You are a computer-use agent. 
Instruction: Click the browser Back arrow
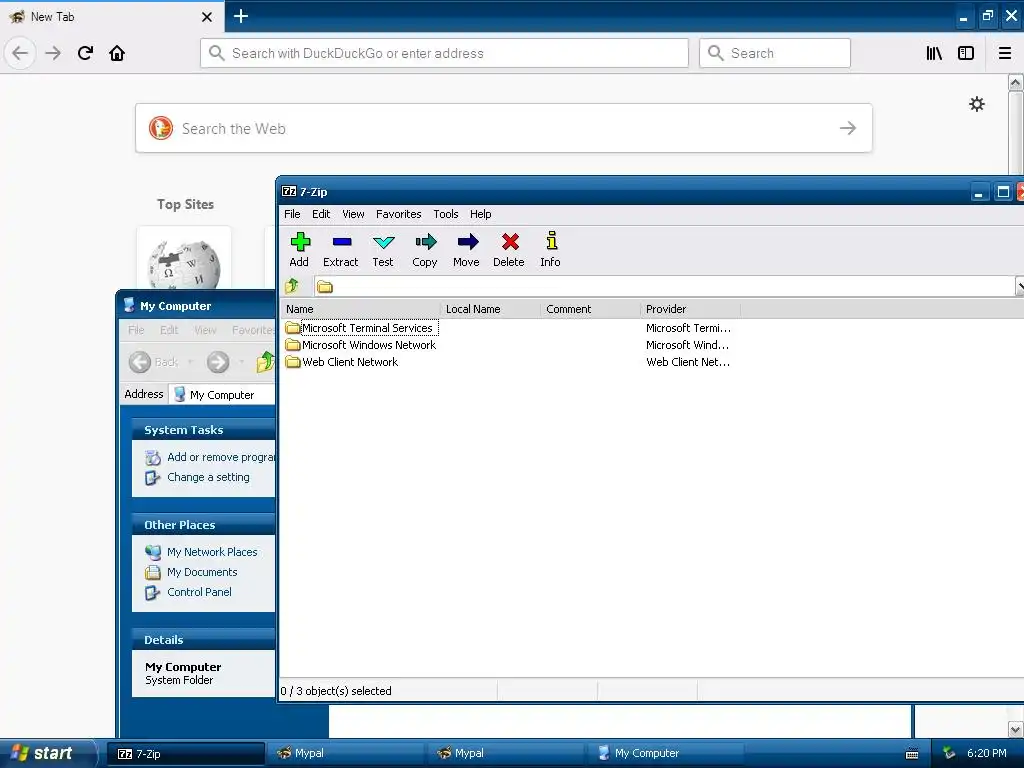(20, 53)
